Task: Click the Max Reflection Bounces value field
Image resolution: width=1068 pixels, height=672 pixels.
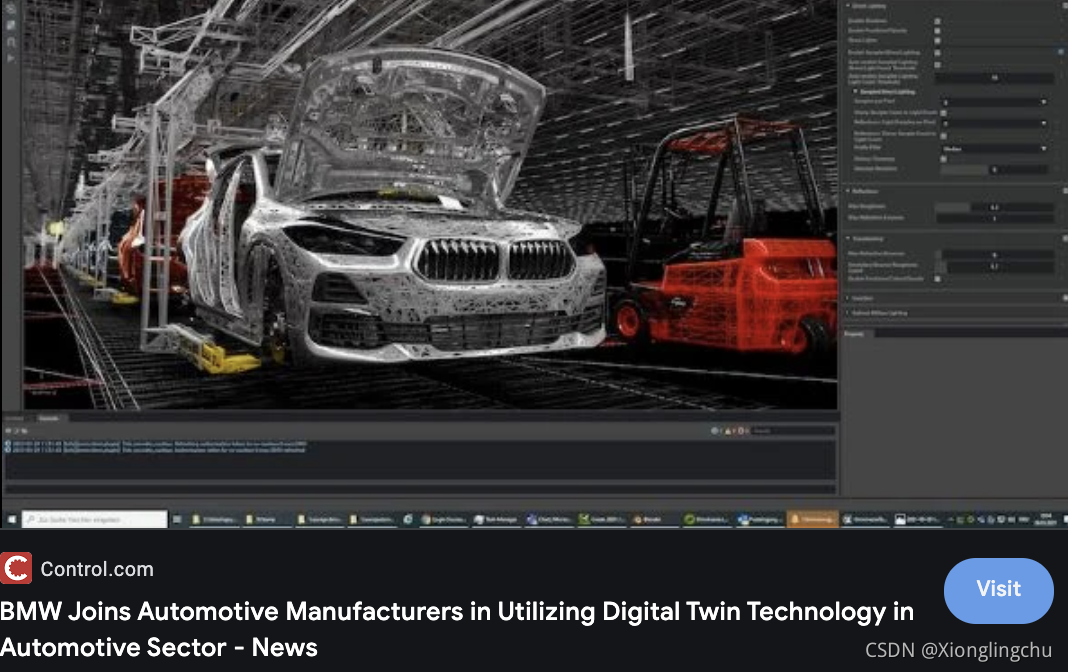Action: point(994,219)
